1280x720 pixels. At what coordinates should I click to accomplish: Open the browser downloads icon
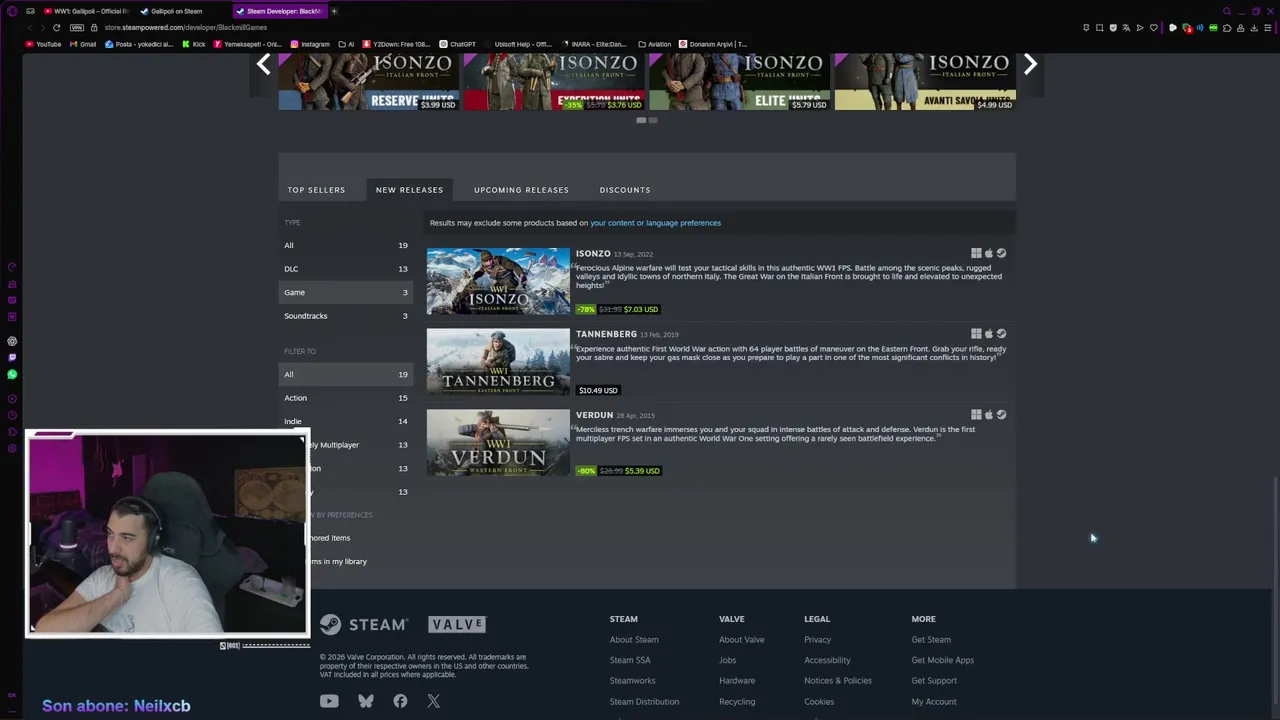pos(1254,28)
